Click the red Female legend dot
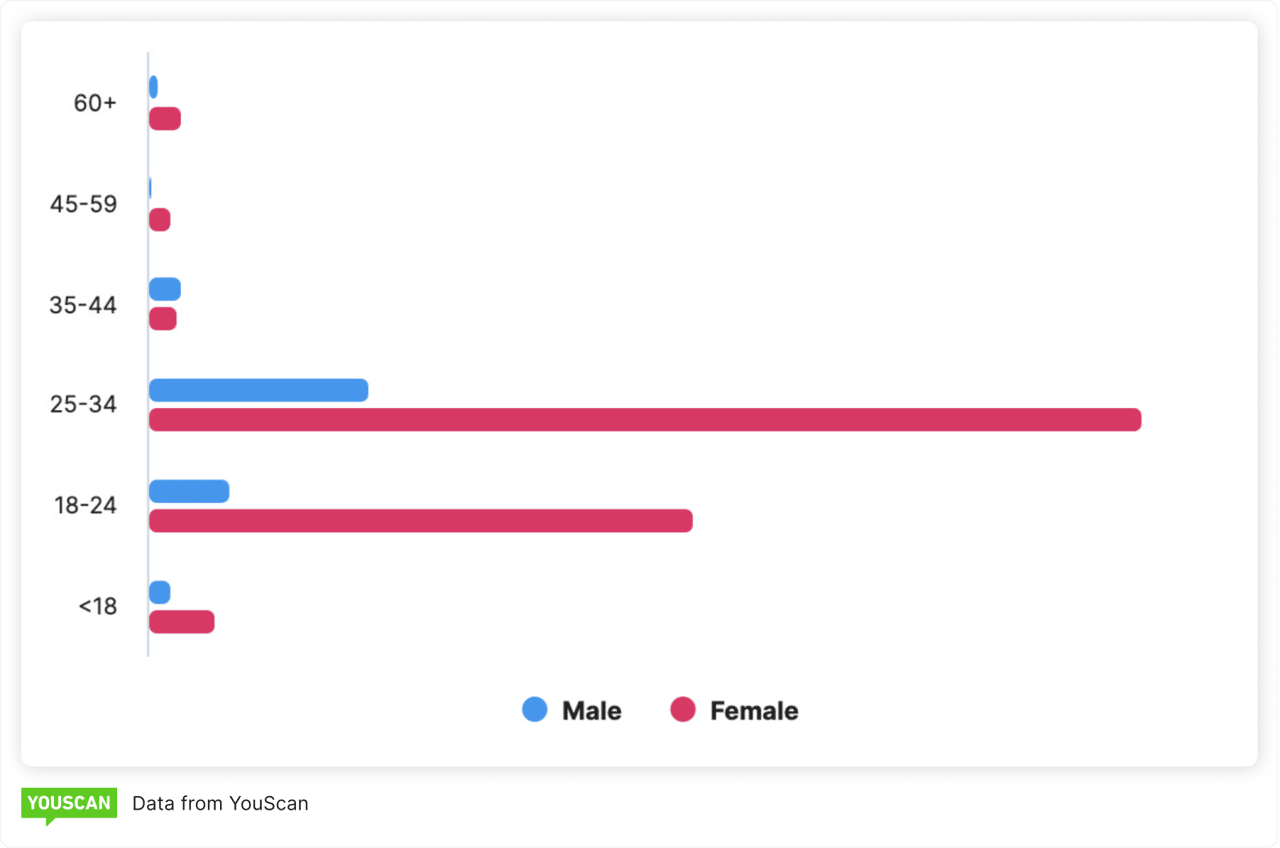The width and height of the screenshot is (1280, 848). click(683, 710)
